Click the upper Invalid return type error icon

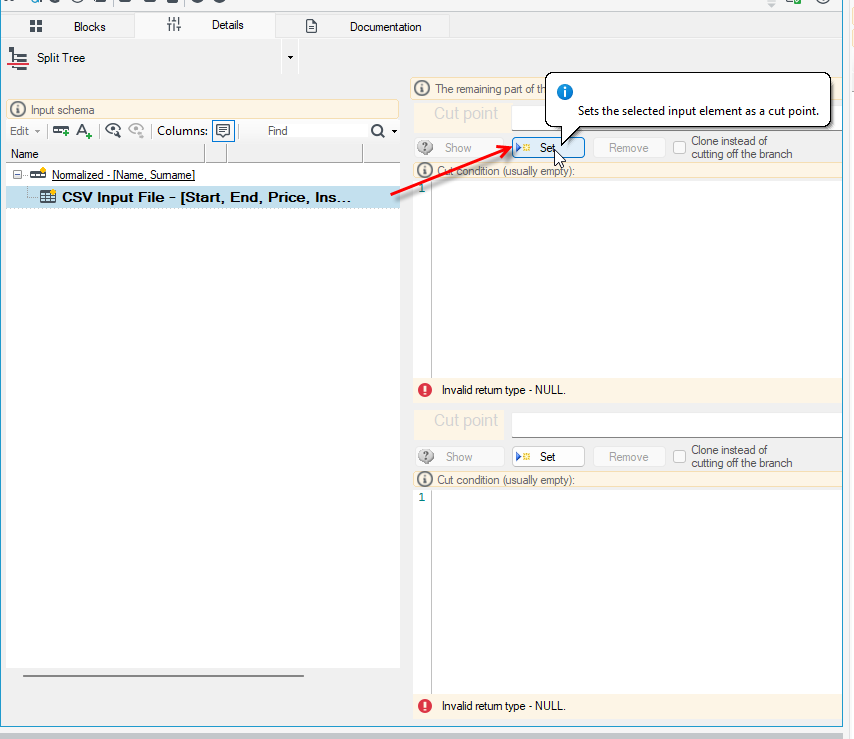[x=425, y=390]
